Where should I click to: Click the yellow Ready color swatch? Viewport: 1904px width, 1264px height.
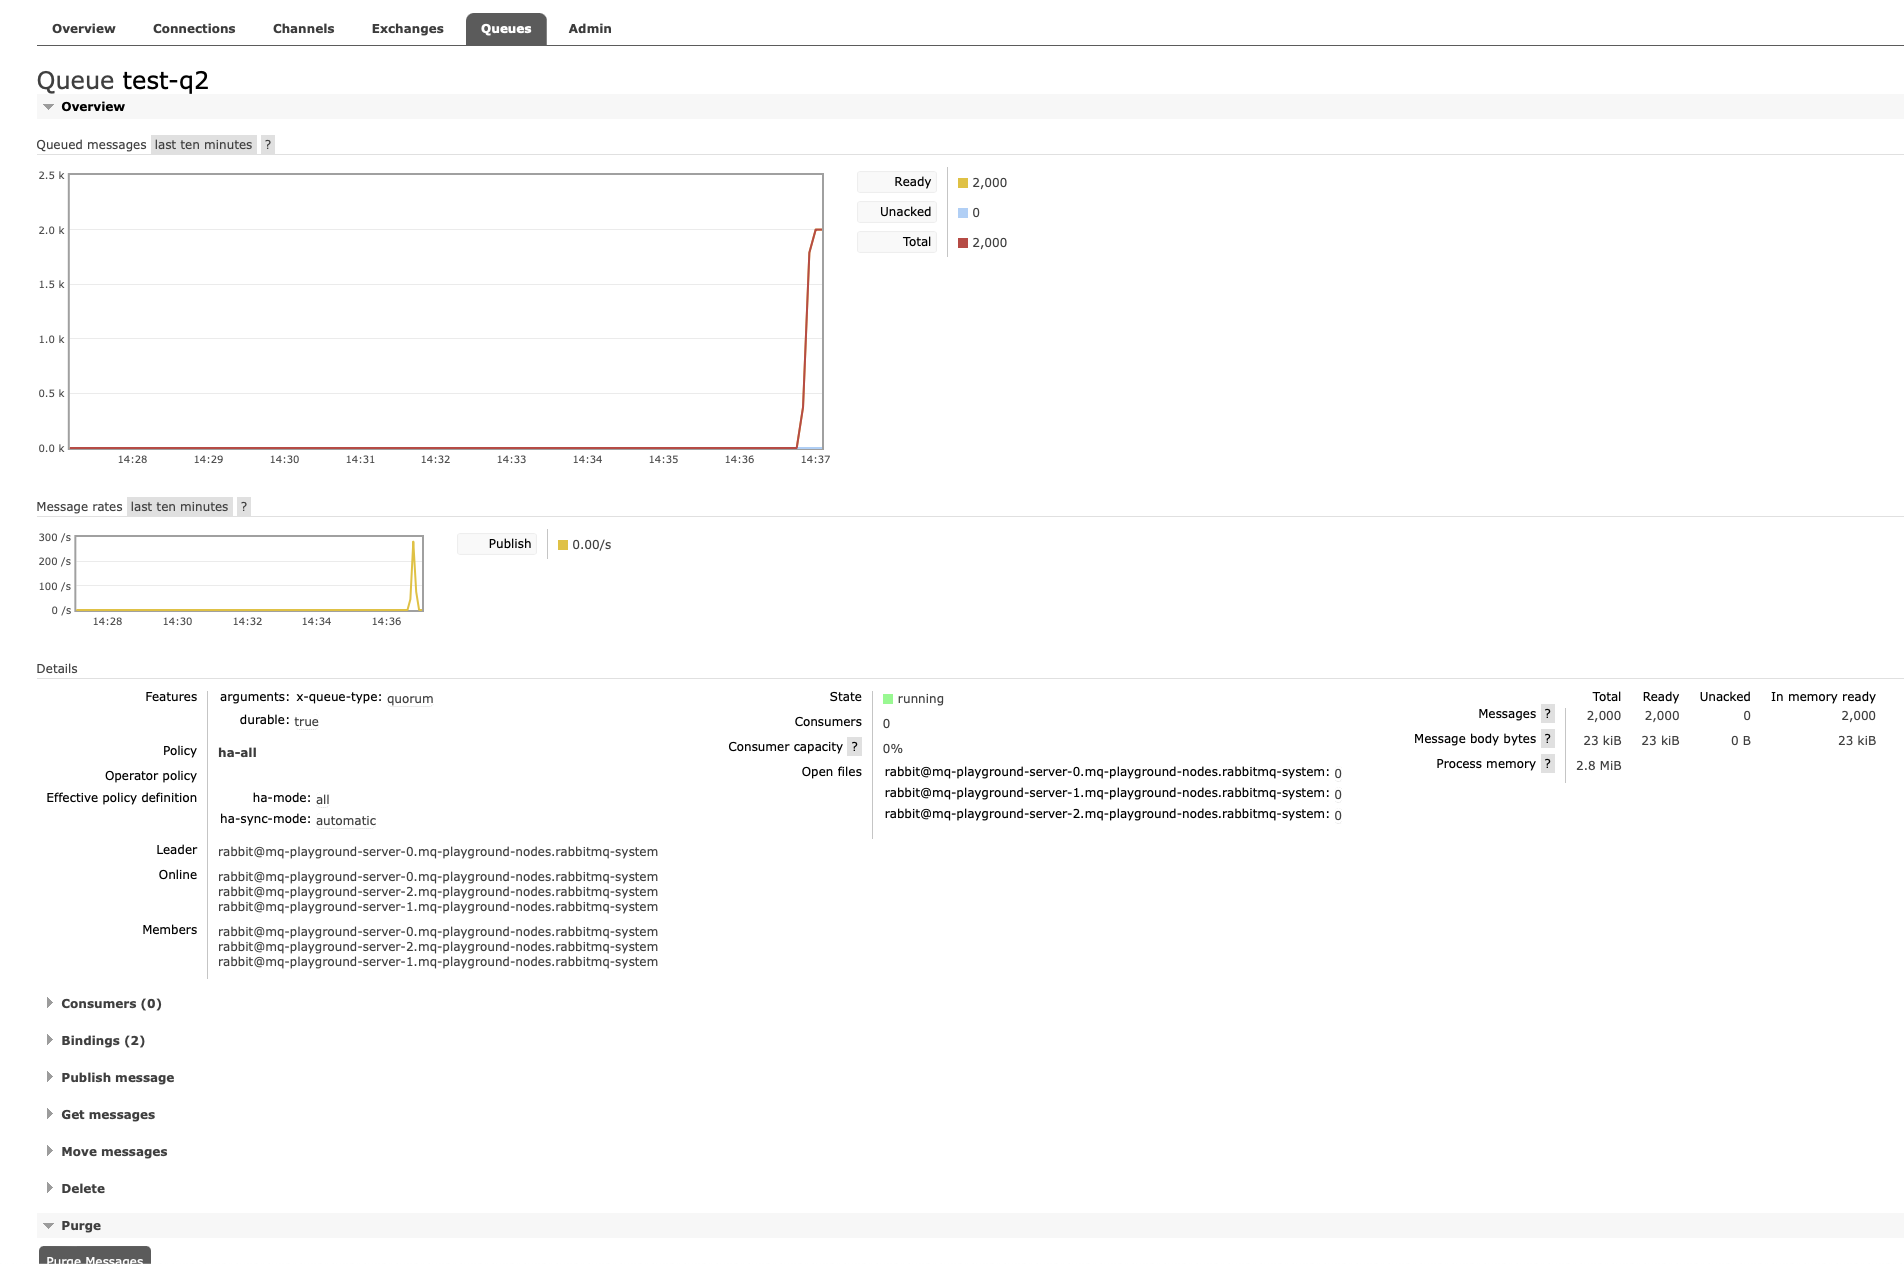coord(963,183)
